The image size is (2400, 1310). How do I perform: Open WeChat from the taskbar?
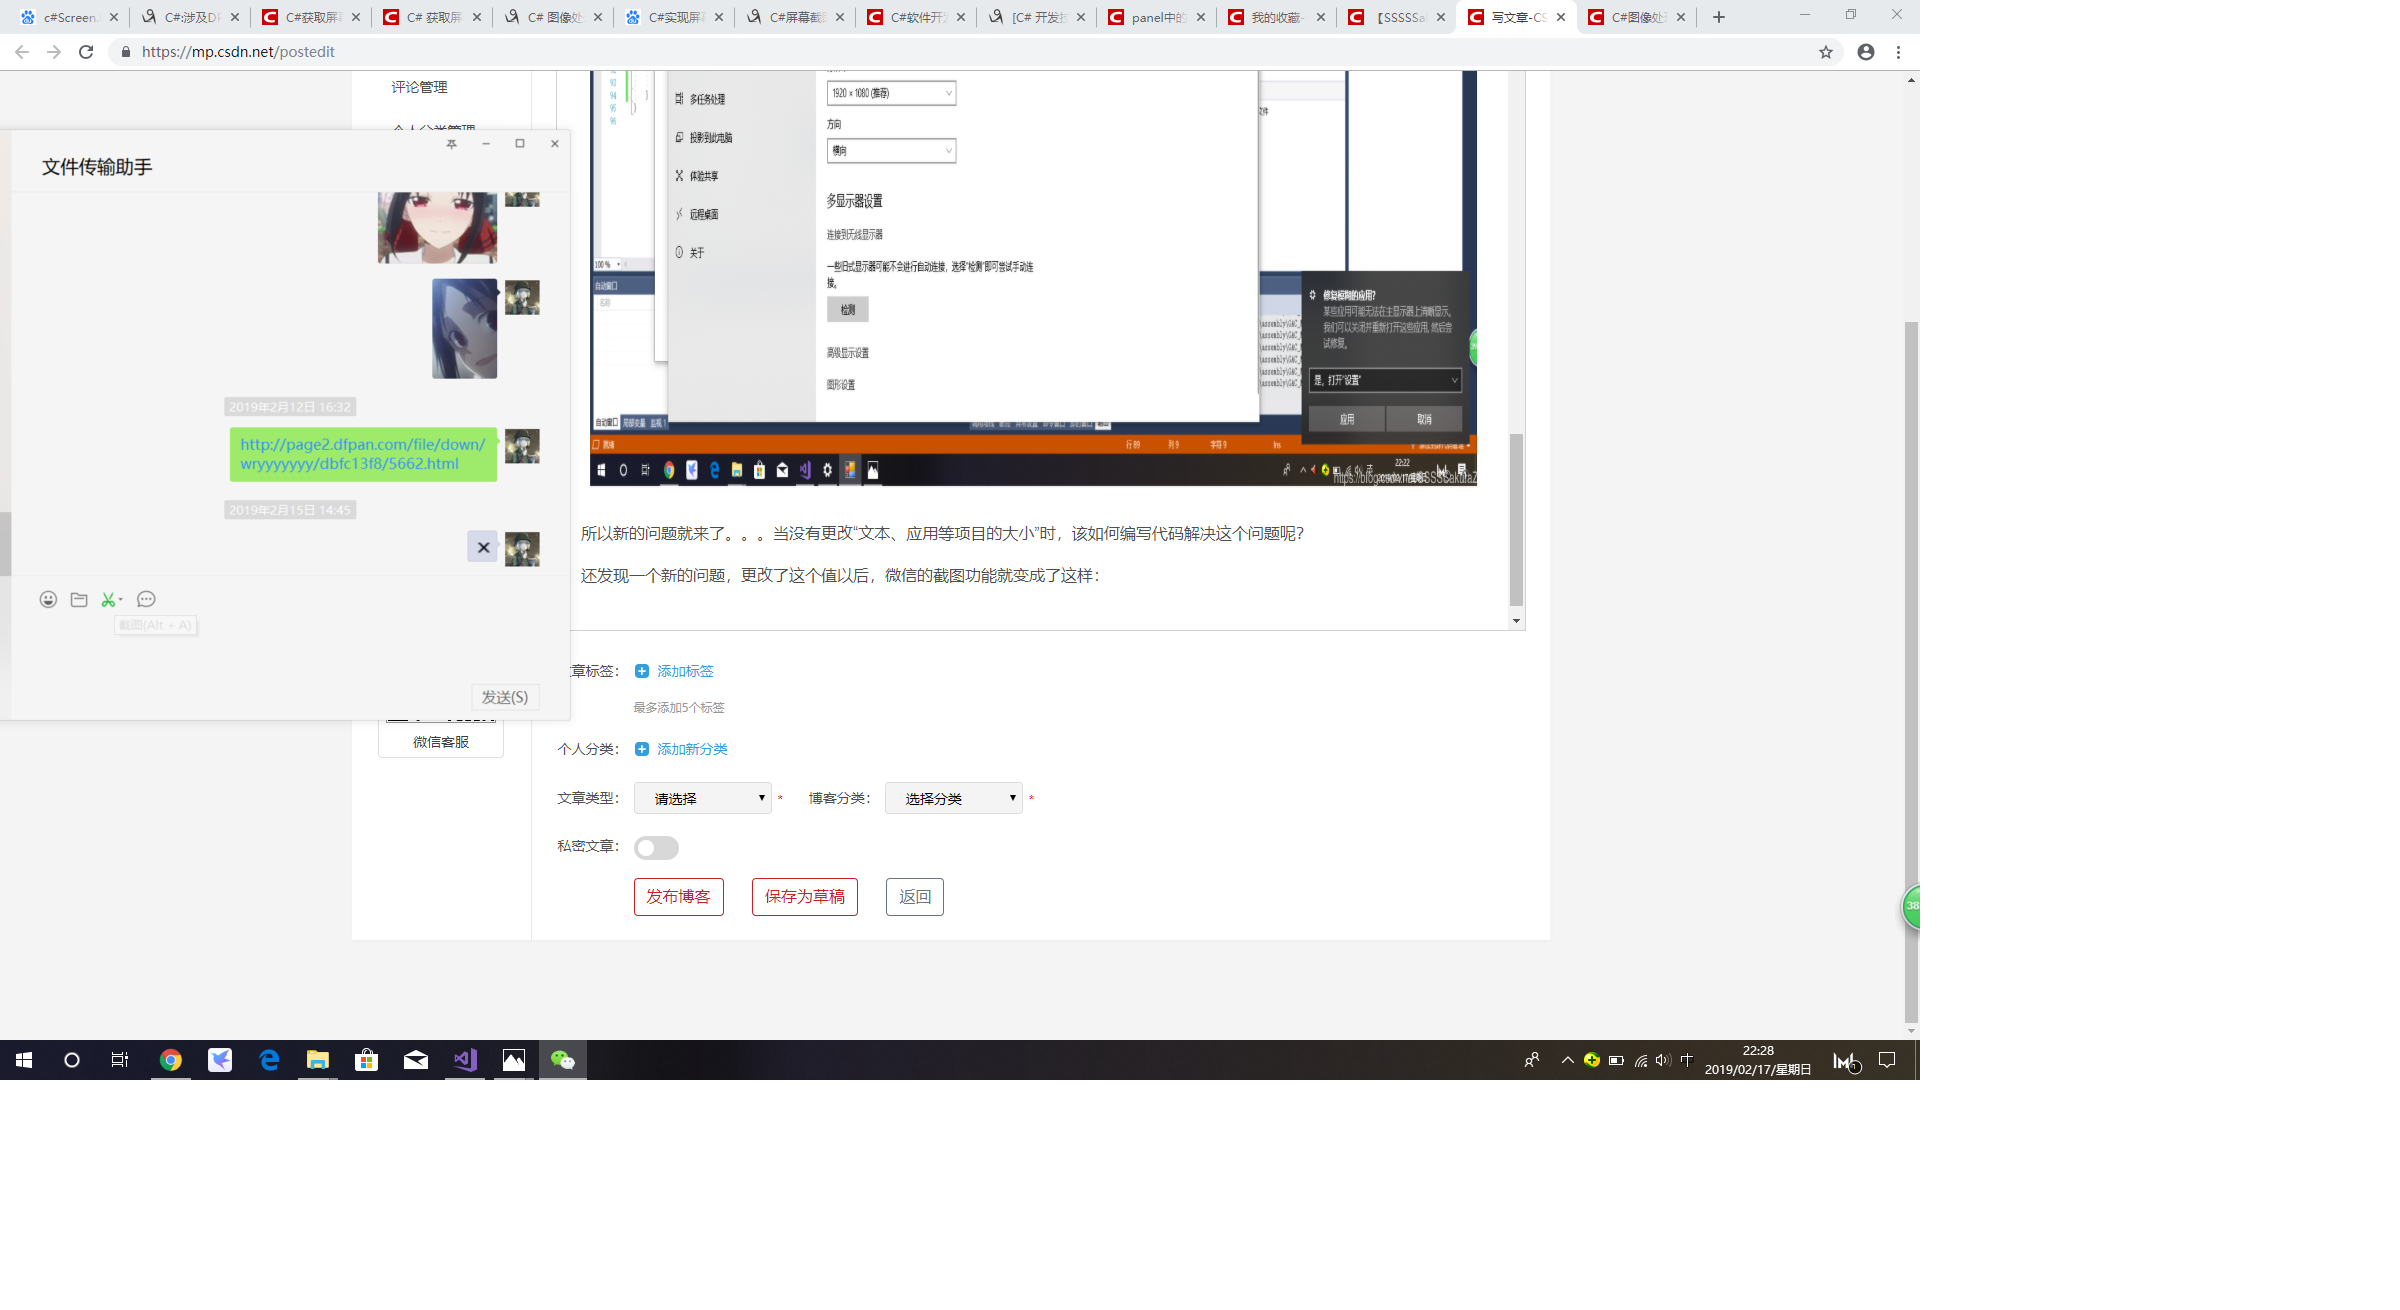point(562,1060)
